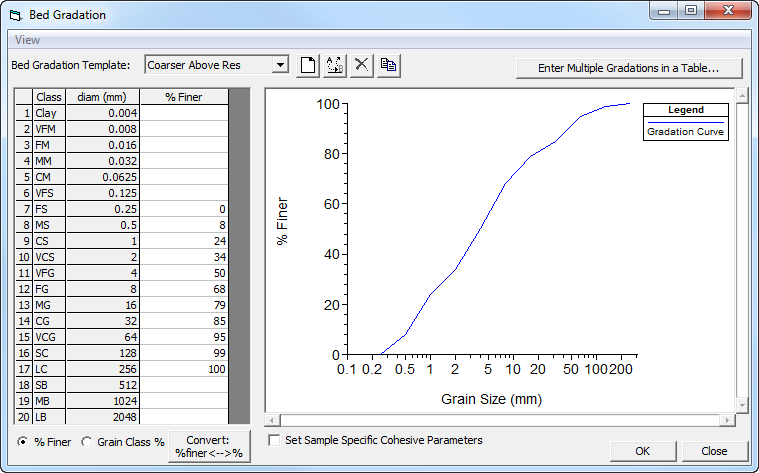Click the VFS class cell

pyautogui.click(x=49, y=193)
